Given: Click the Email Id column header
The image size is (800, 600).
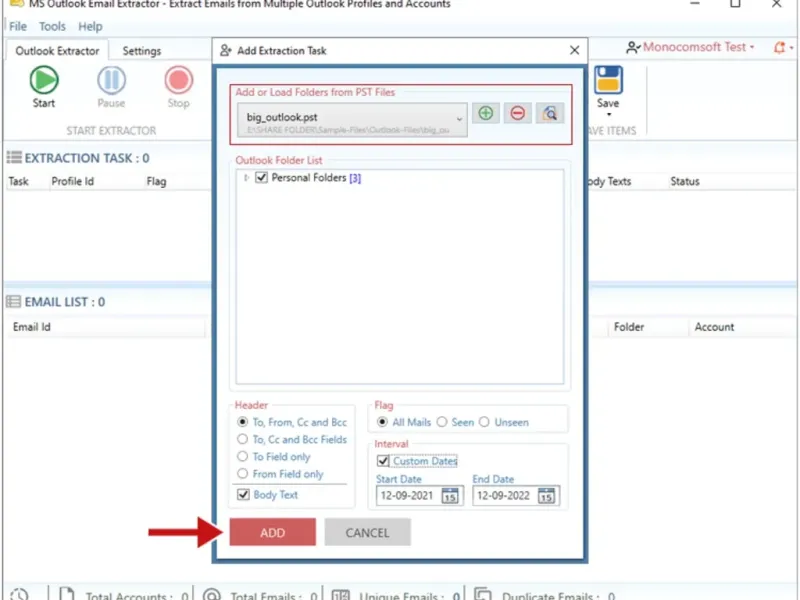Looking at the screenshot, I should (x=32, y=327).
